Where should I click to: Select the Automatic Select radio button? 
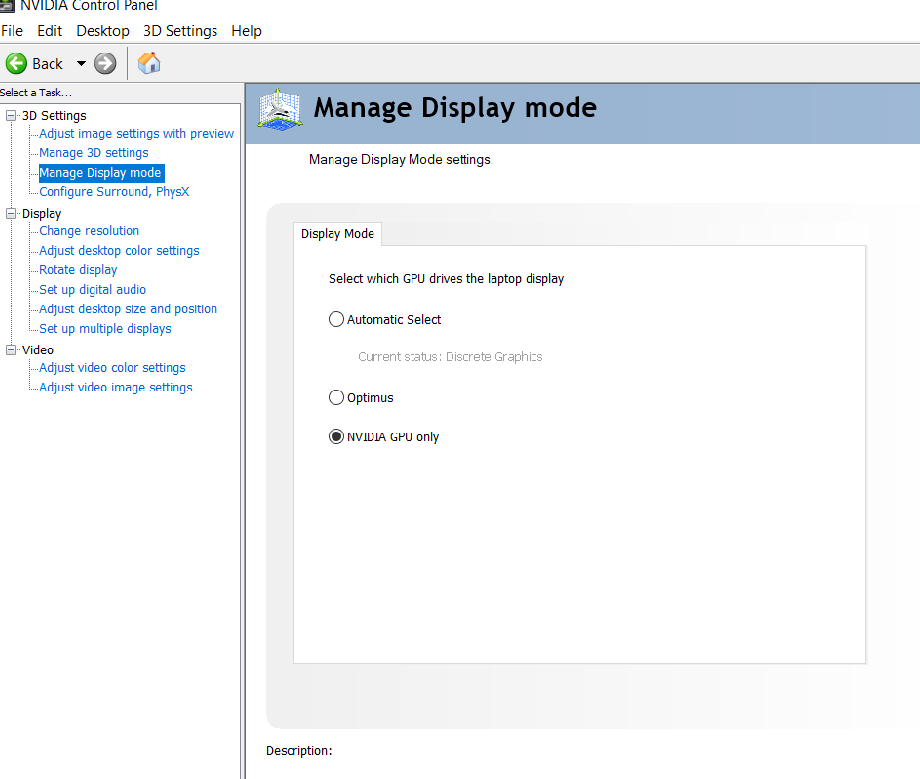click(336, 319)
